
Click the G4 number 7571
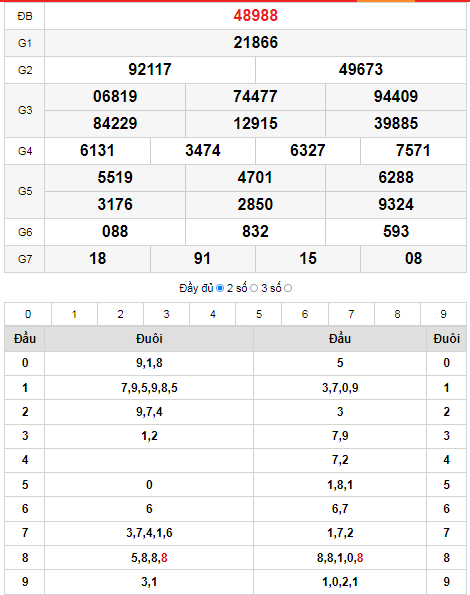tap(413, 151)
